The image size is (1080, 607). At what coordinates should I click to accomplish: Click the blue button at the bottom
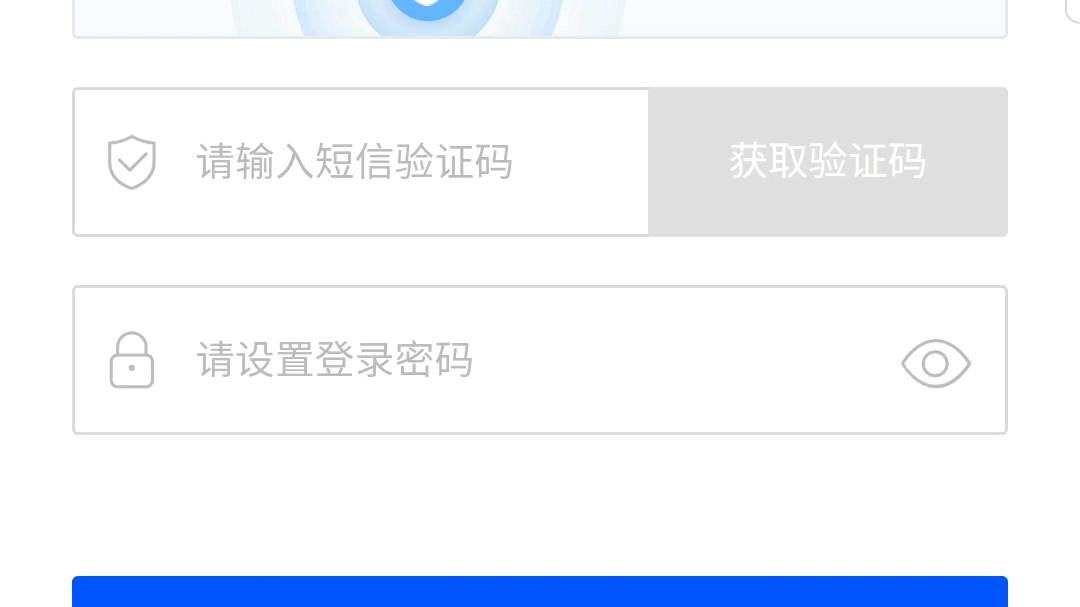tap(540, 592)
